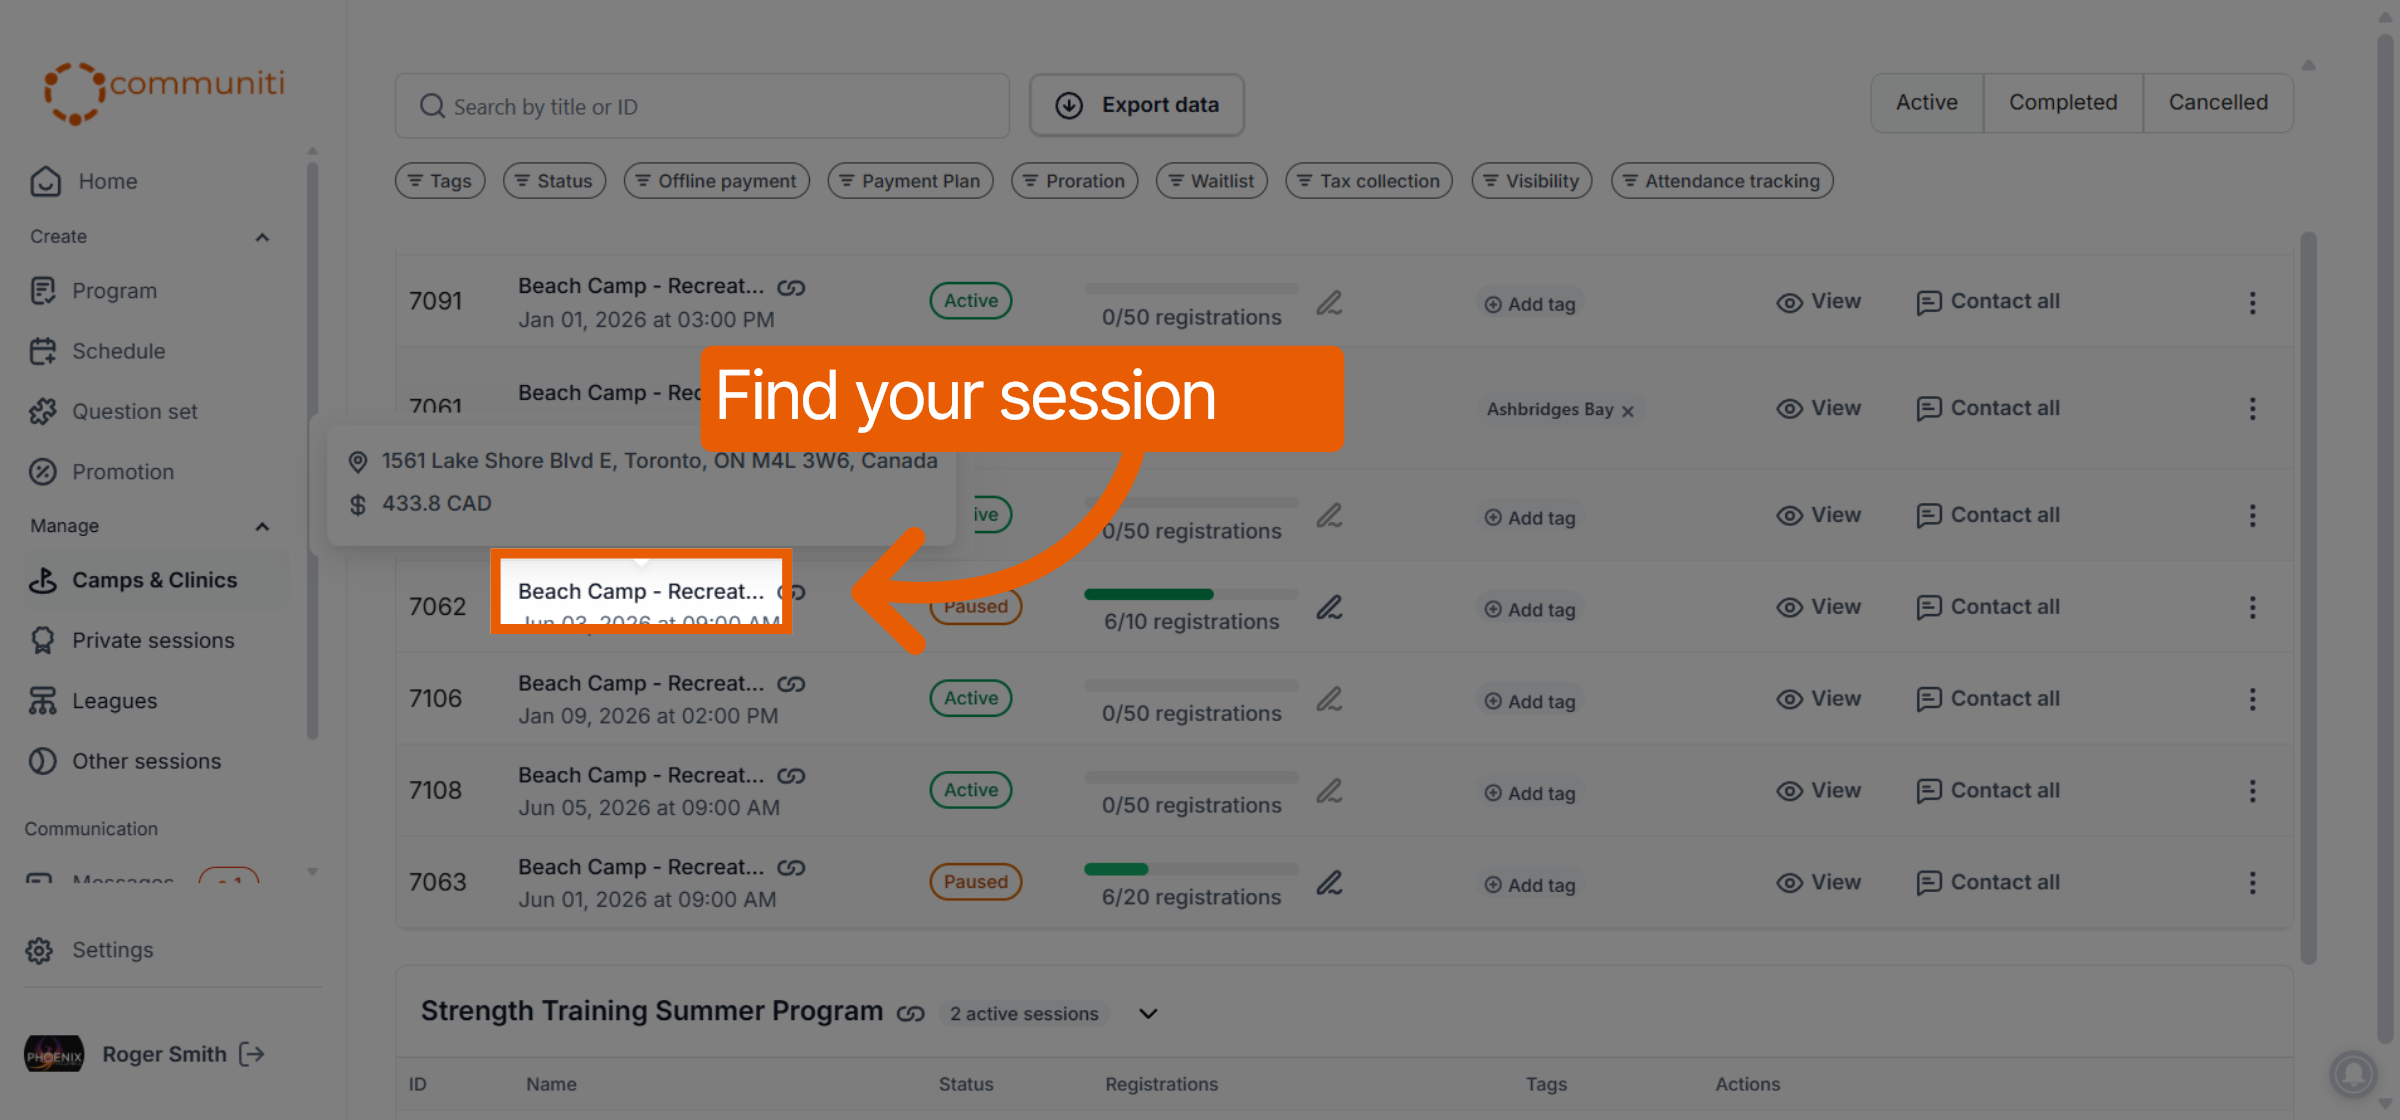Toggle the Attendance tracking filter chip
This screenshot has height=1120, width=2400.
(1721, 181)
